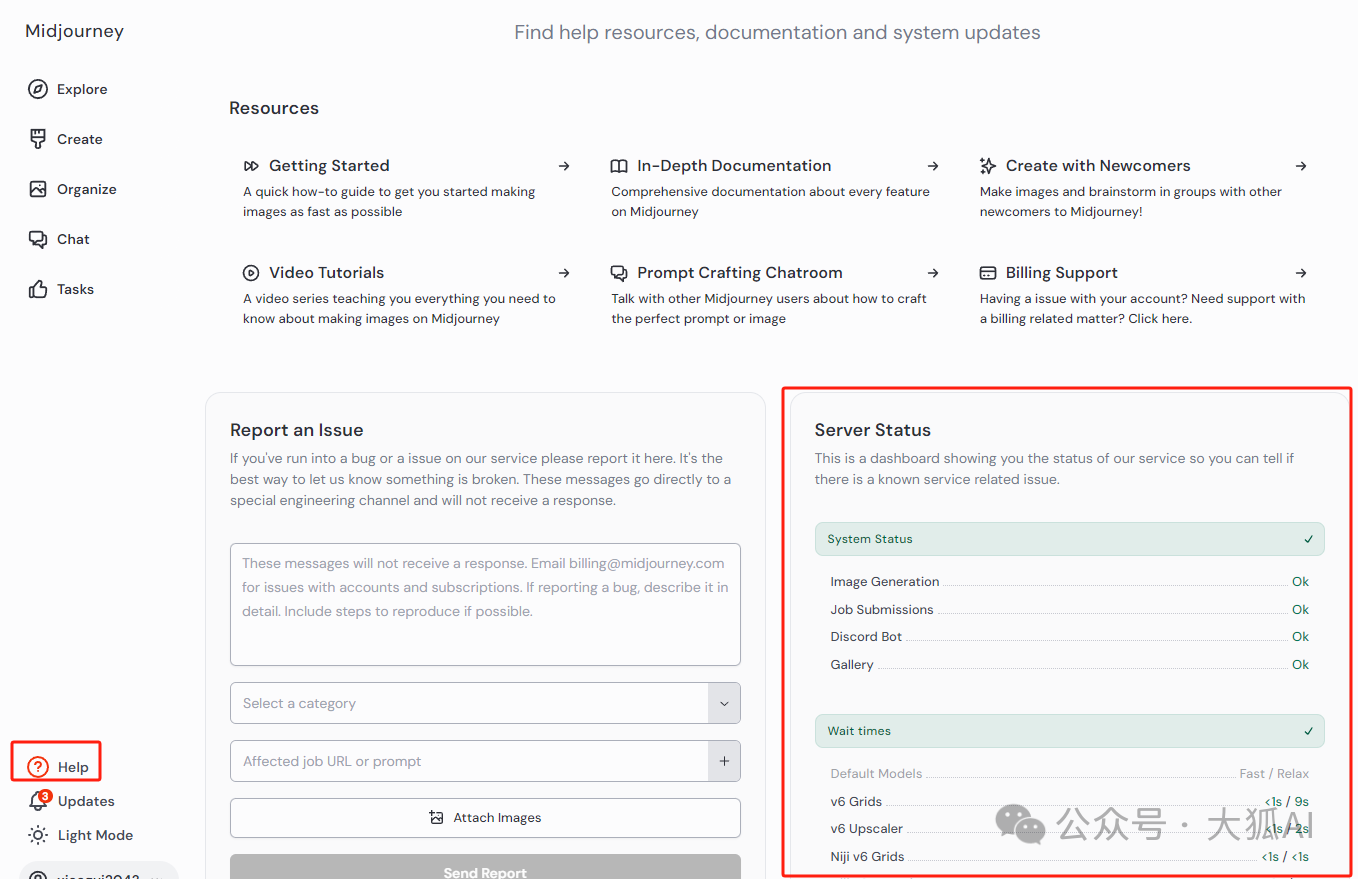
Task: Click the plus icon next to job URL field
Action: pyautogui.click(x=724, y=761)
